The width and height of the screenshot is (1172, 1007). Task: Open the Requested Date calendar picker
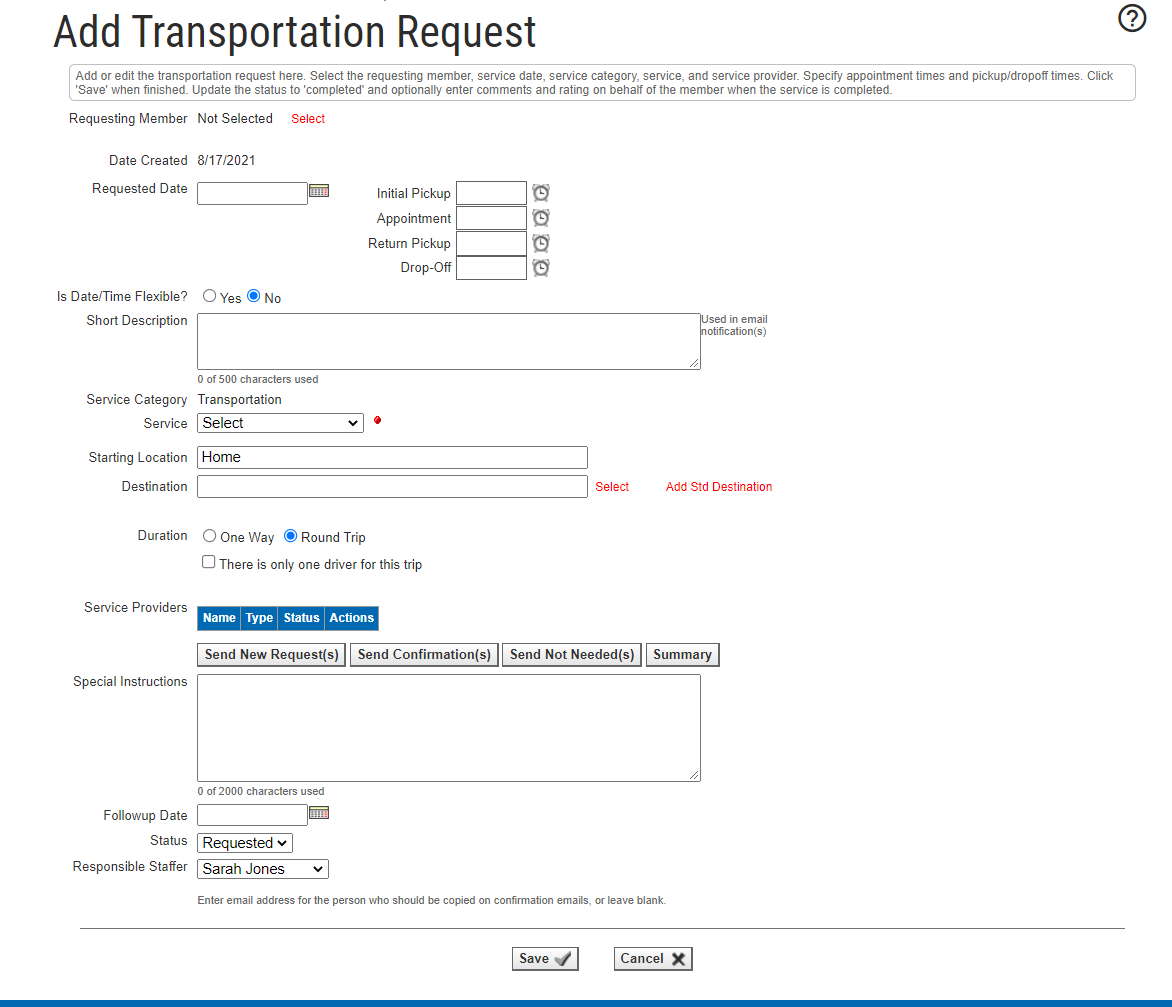coord(319,190)
